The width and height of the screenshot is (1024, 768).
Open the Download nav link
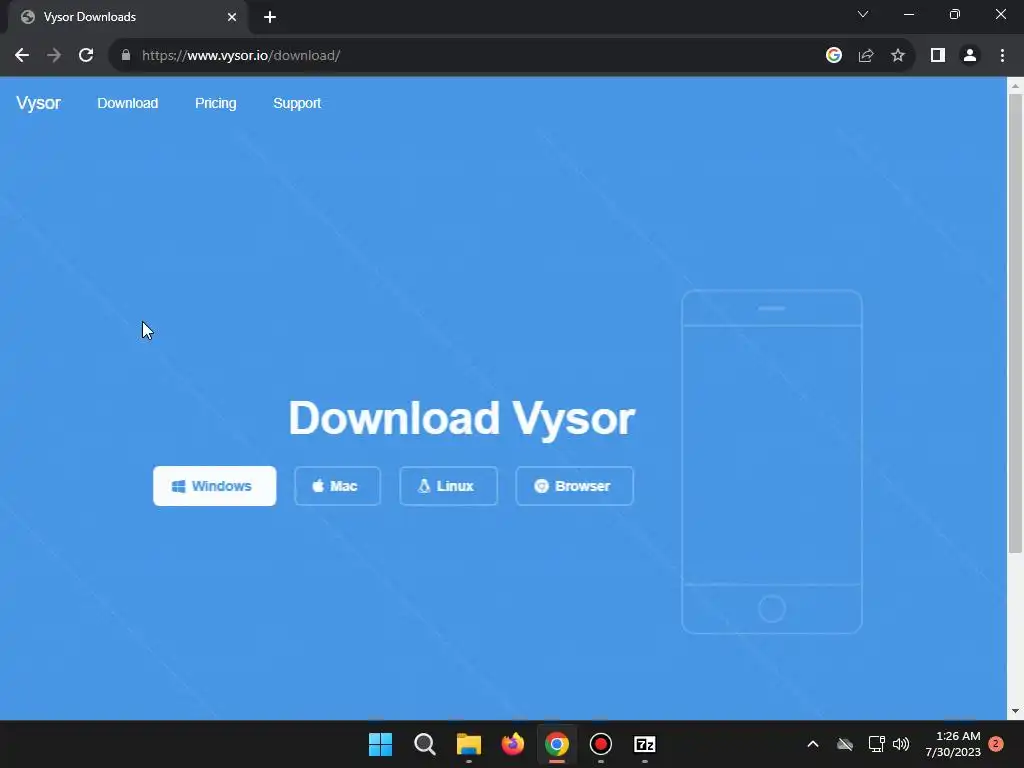tap(127, 103)
